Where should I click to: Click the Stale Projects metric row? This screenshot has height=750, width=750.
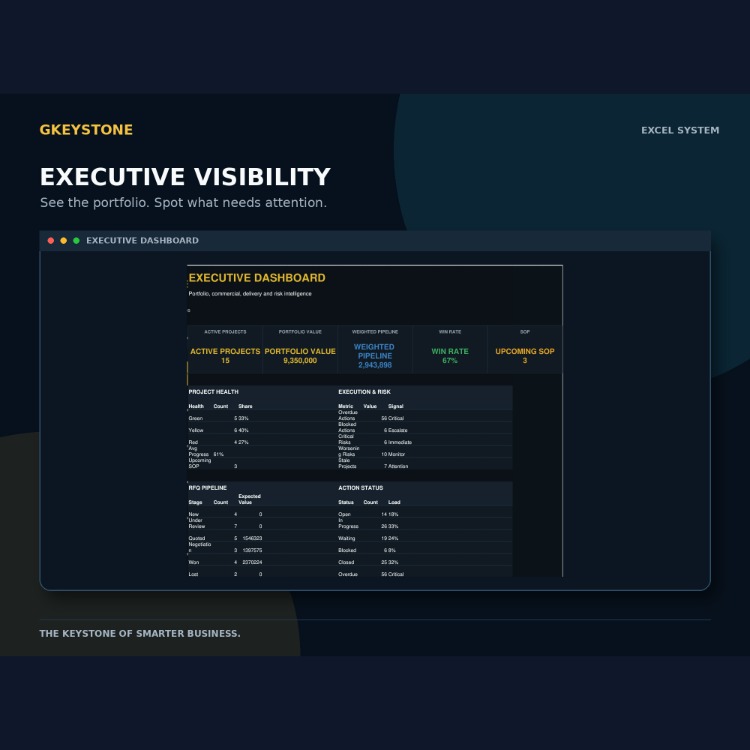425,463
